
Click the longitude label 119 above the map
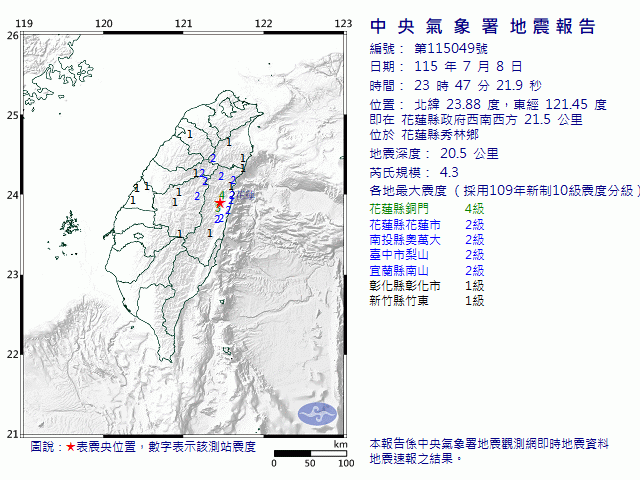point(24,23)
